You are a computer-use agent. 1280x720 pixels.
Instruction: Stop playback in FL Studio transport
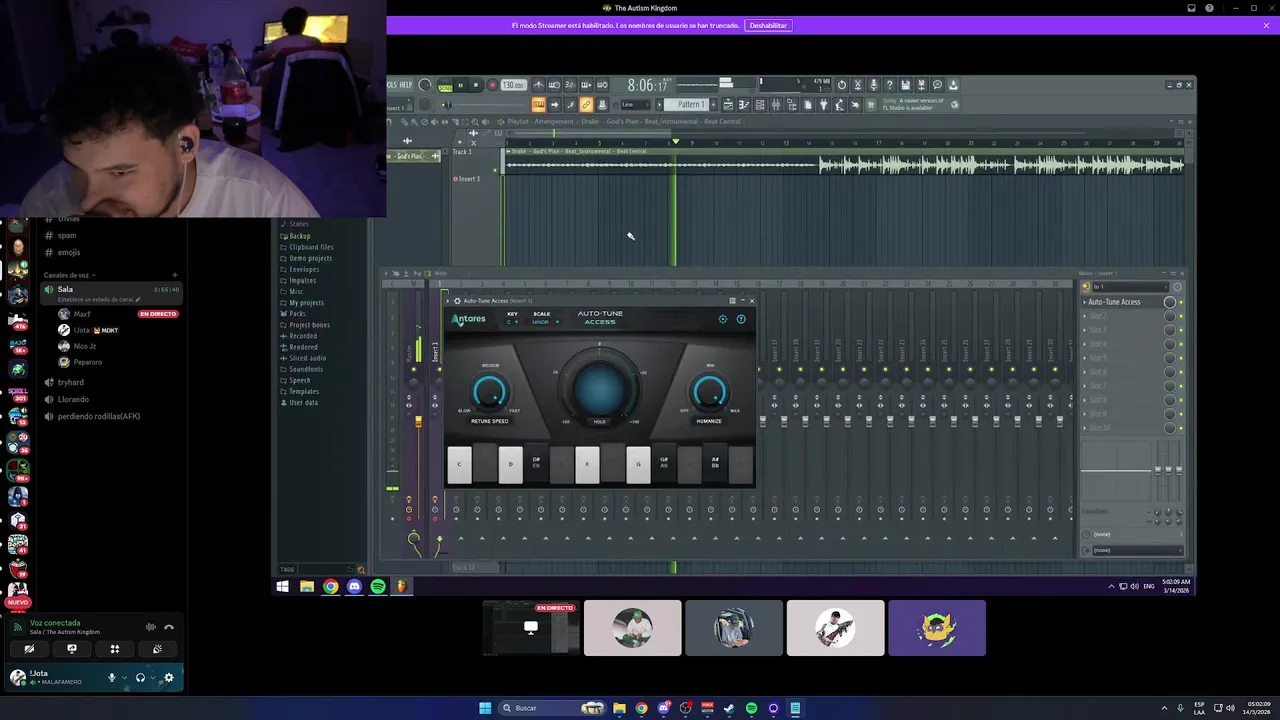(476, 85)
